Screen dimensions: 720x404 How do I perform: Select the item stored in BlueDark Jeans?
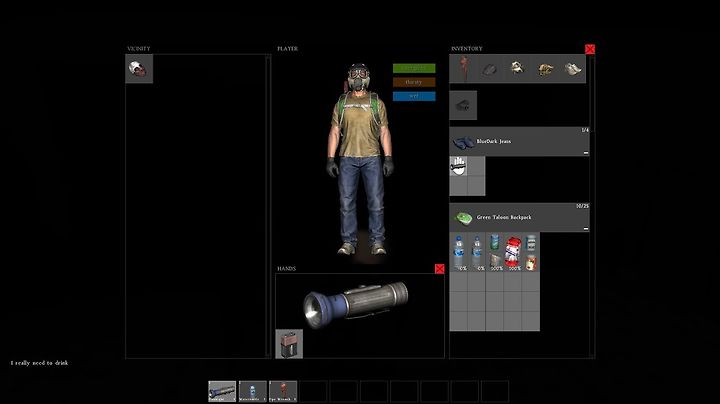point(458,166)
